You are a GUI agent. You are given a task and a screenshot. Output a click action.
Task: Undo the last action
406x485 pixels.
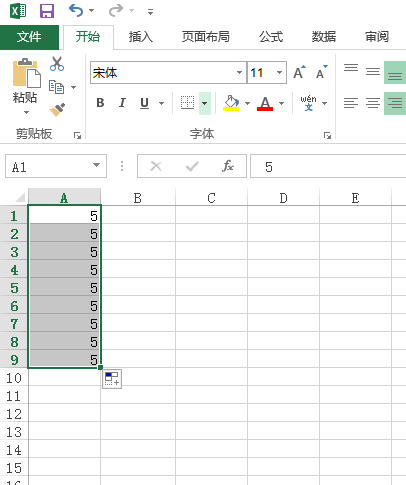(x=76, y=11)
